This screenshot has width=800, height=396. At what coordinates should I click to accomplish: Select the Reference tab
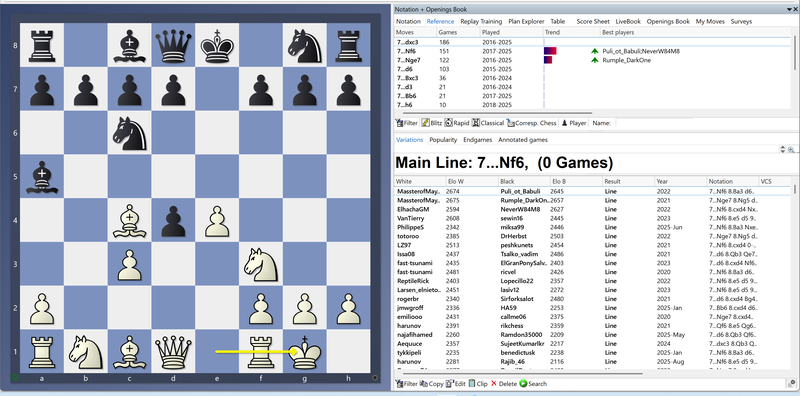(x=440, y=21)
